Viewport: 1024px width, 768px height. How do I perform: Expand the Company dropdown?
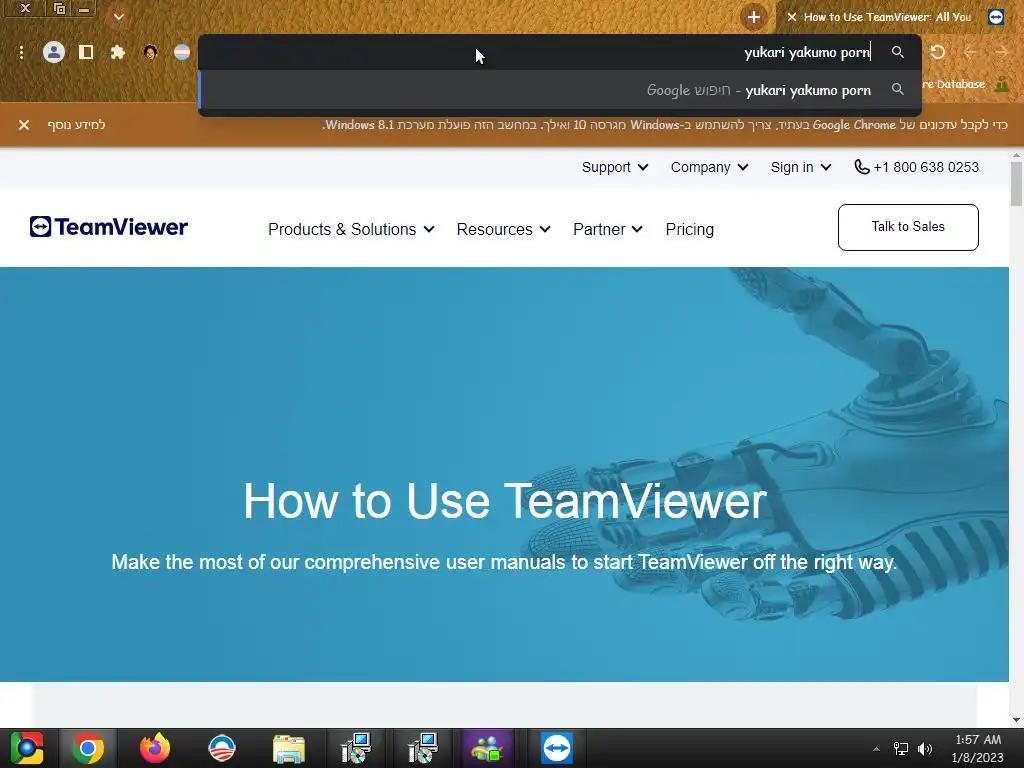[709, 167]
